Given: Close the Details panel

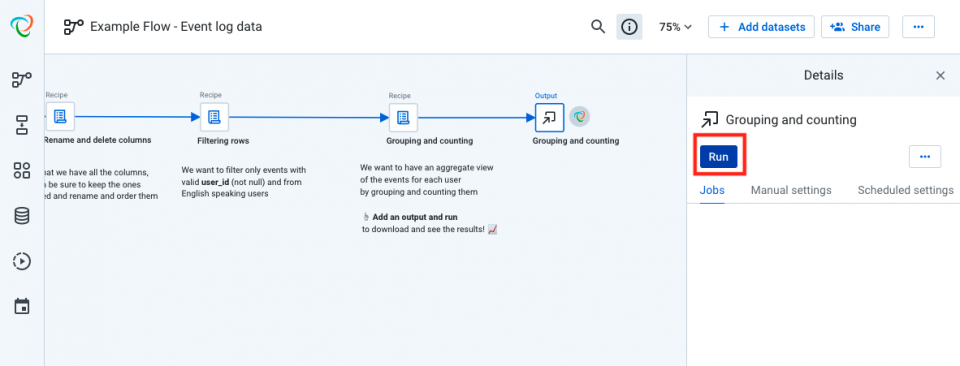Looking at the screenshot, I should tap(940, 76).
